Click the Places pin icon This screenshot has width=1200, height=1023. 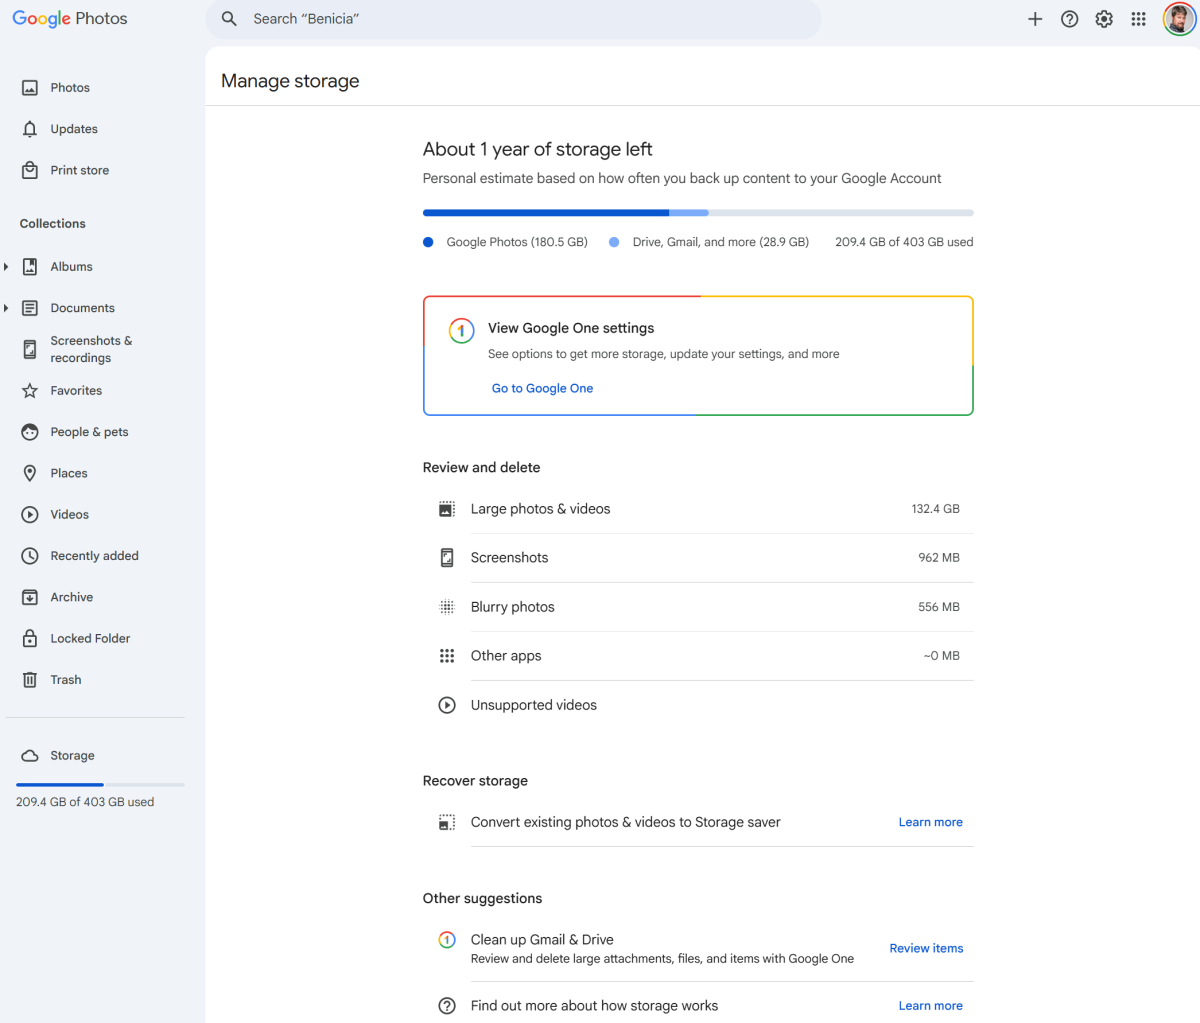click(30, 473)
